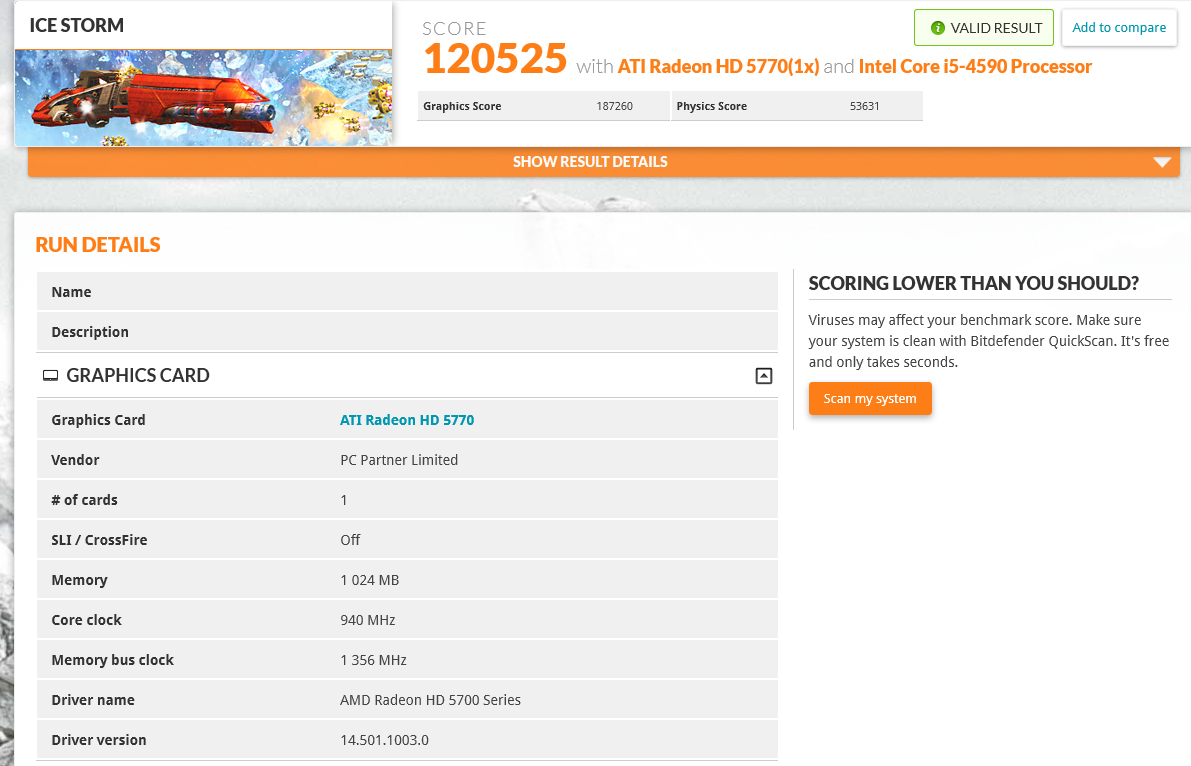Select Memory bus clock value 1 356 MHz

(373, 660)
